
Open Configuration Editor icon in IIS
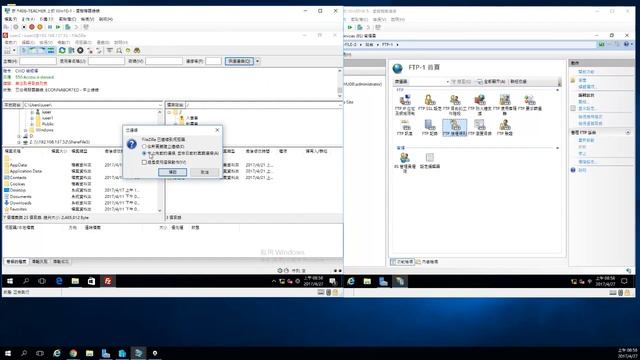[429, 161]
